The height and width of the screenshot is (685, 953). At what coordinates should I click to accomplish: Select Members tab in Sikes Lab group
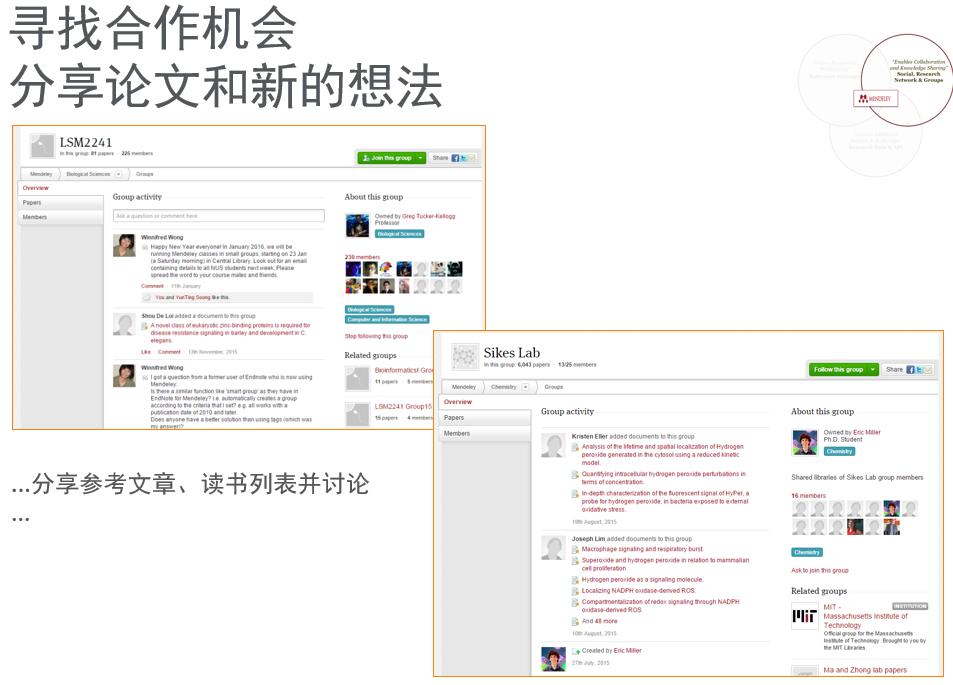(485, 434)
